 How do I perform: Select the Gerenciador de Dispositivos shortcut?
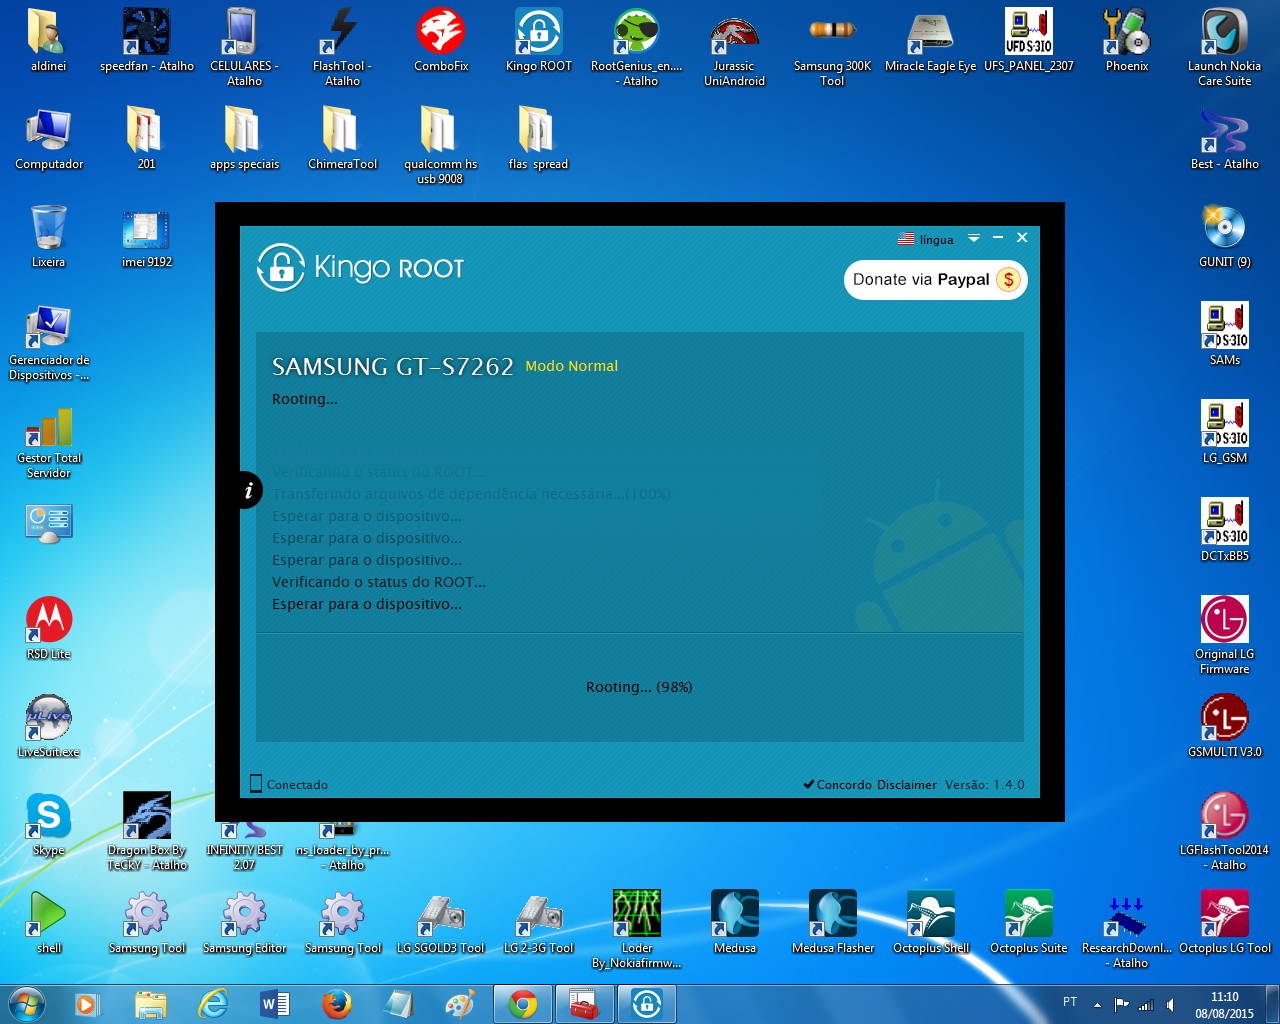pyautogui.click(x=49, y=344)
